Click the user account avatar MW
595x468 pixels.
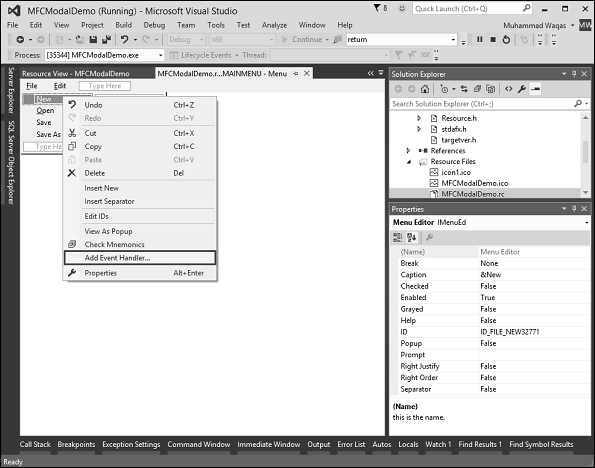click(x=585, y=25)
